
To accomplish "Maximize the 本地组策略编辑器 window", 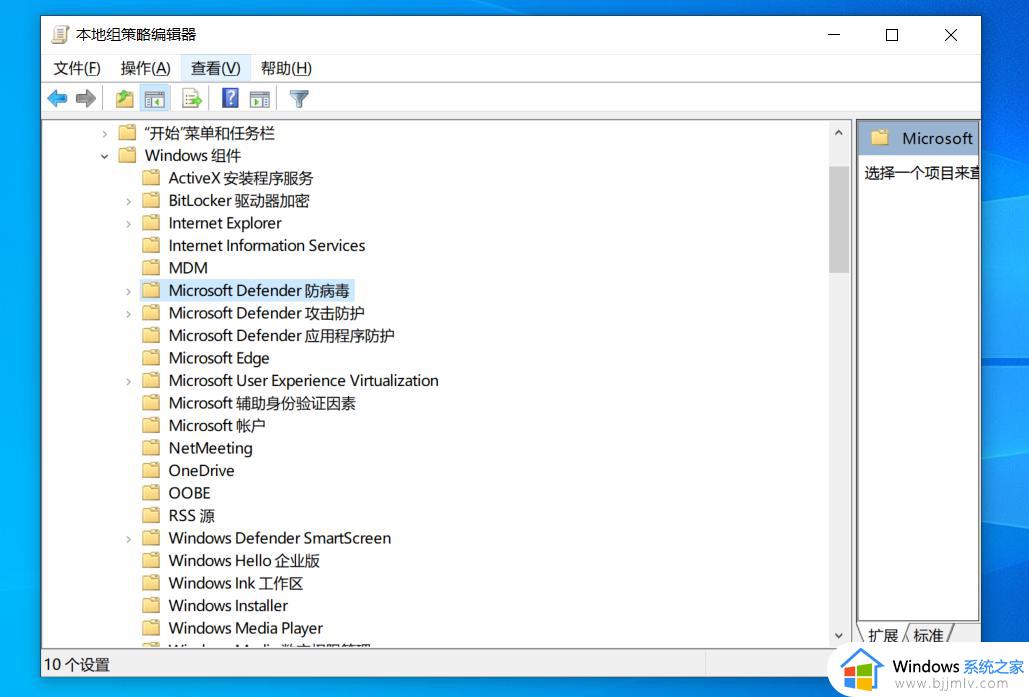I will click(892, 35).
